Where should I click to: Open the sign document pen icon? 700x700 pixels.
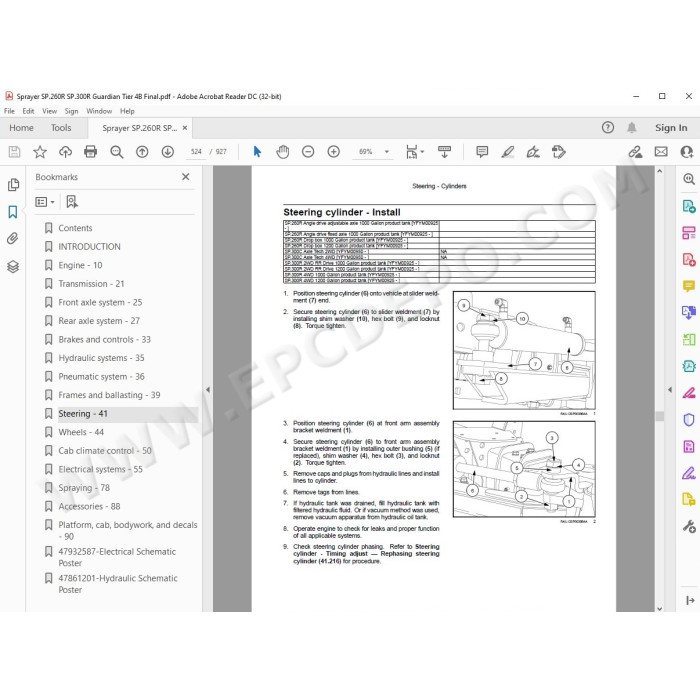coord(533,152)
